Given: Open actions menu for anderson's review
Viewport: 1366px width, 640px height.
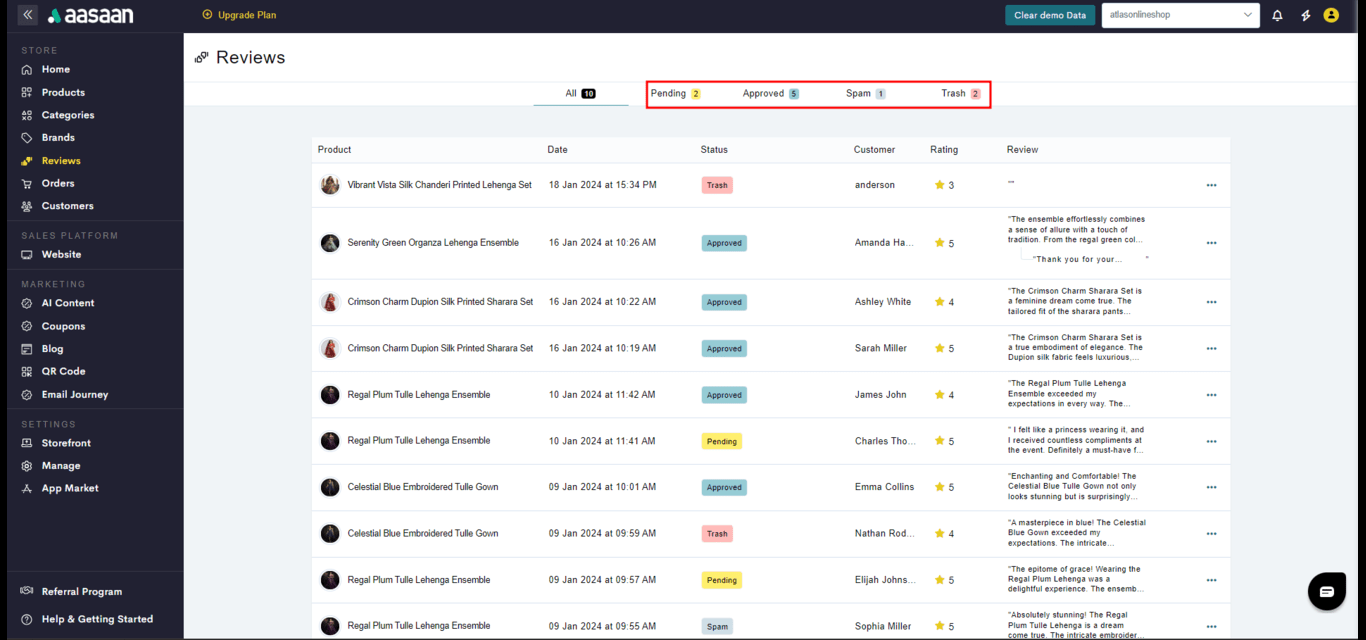Looking at the screenshot, I should coord(1211,185).
